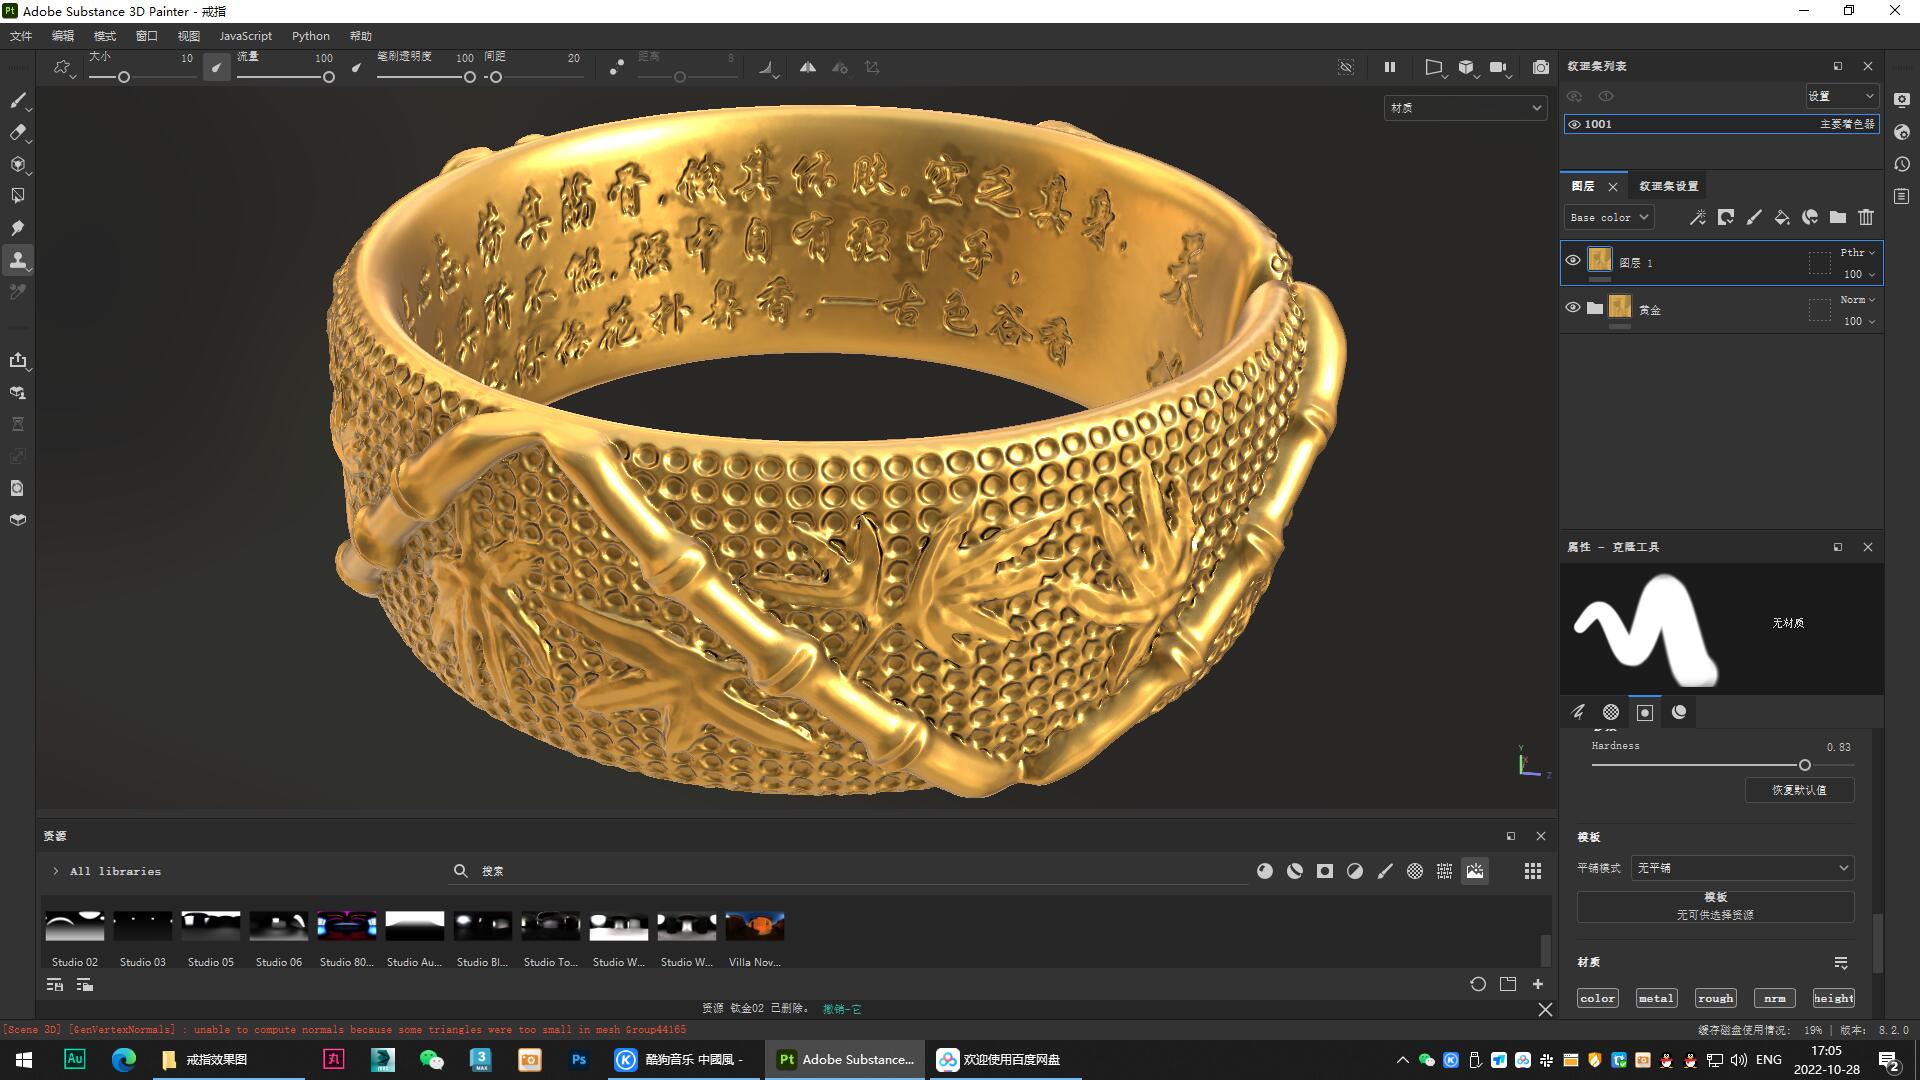Image resolution: width=1920 pixels, height=1080 pixels.
Task: Click the 恢复默认值 reset button
Action: click(1800, 790)
